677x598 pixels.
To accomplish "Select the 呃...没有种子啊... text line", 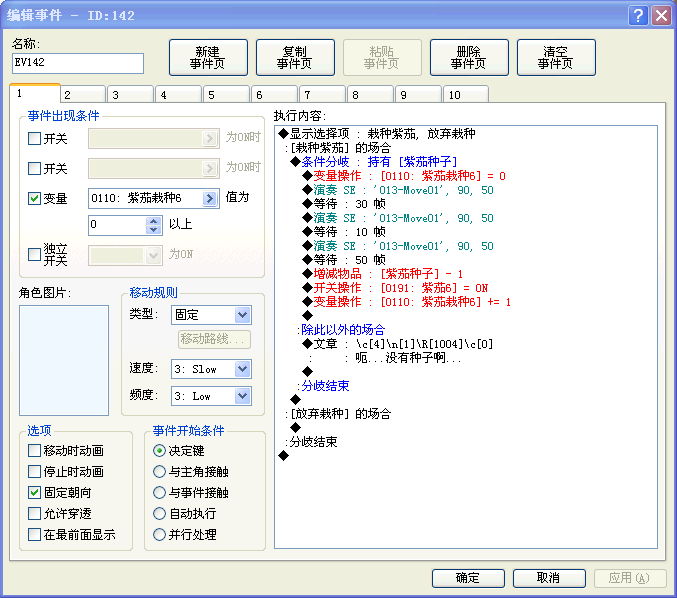I will [x=408, y=358].
